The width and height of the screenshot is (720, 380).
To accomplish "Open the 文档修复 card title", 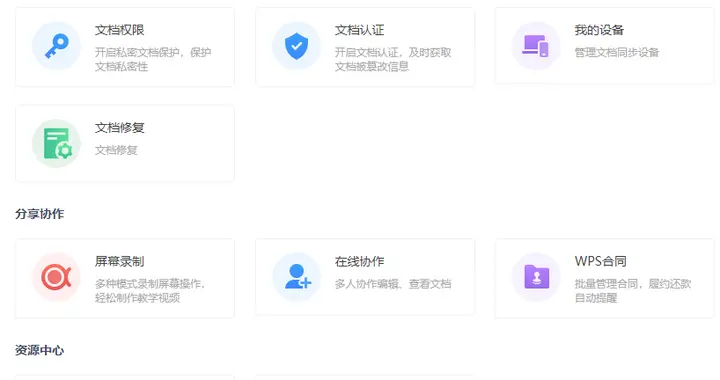I will (x=119, y=128).
